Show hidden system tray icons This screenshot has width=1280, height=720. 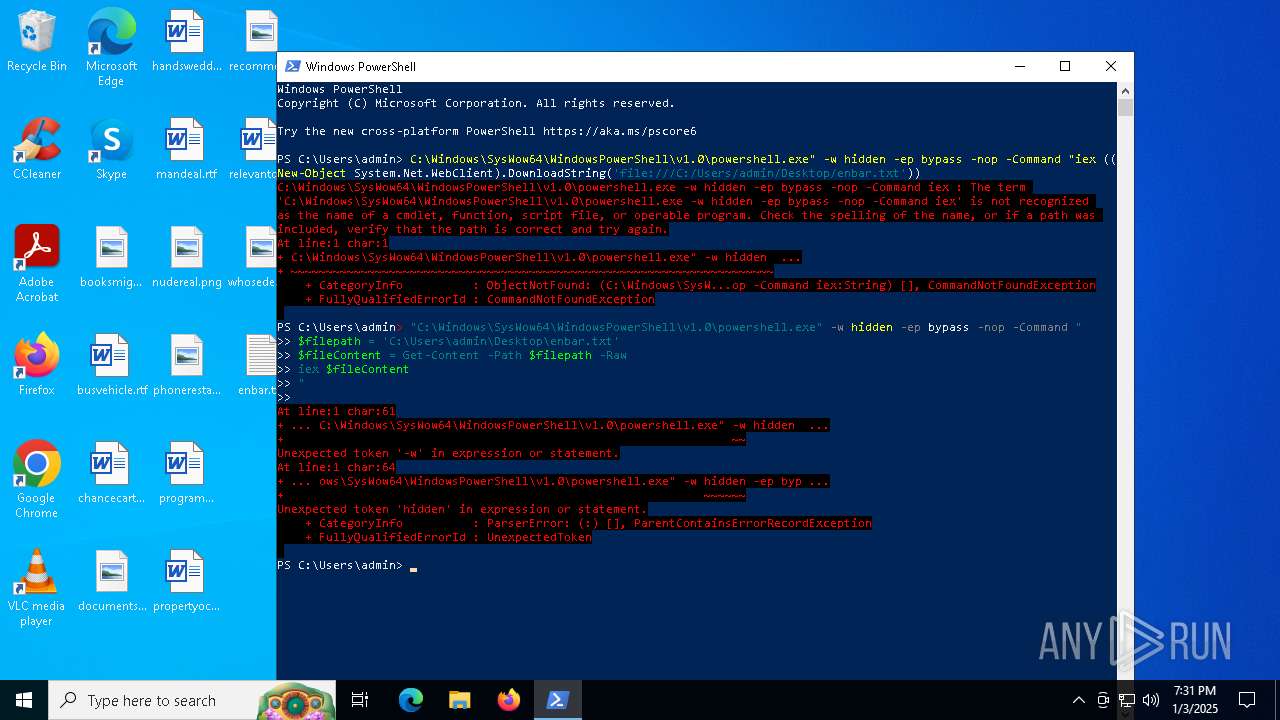(1078, 700)
